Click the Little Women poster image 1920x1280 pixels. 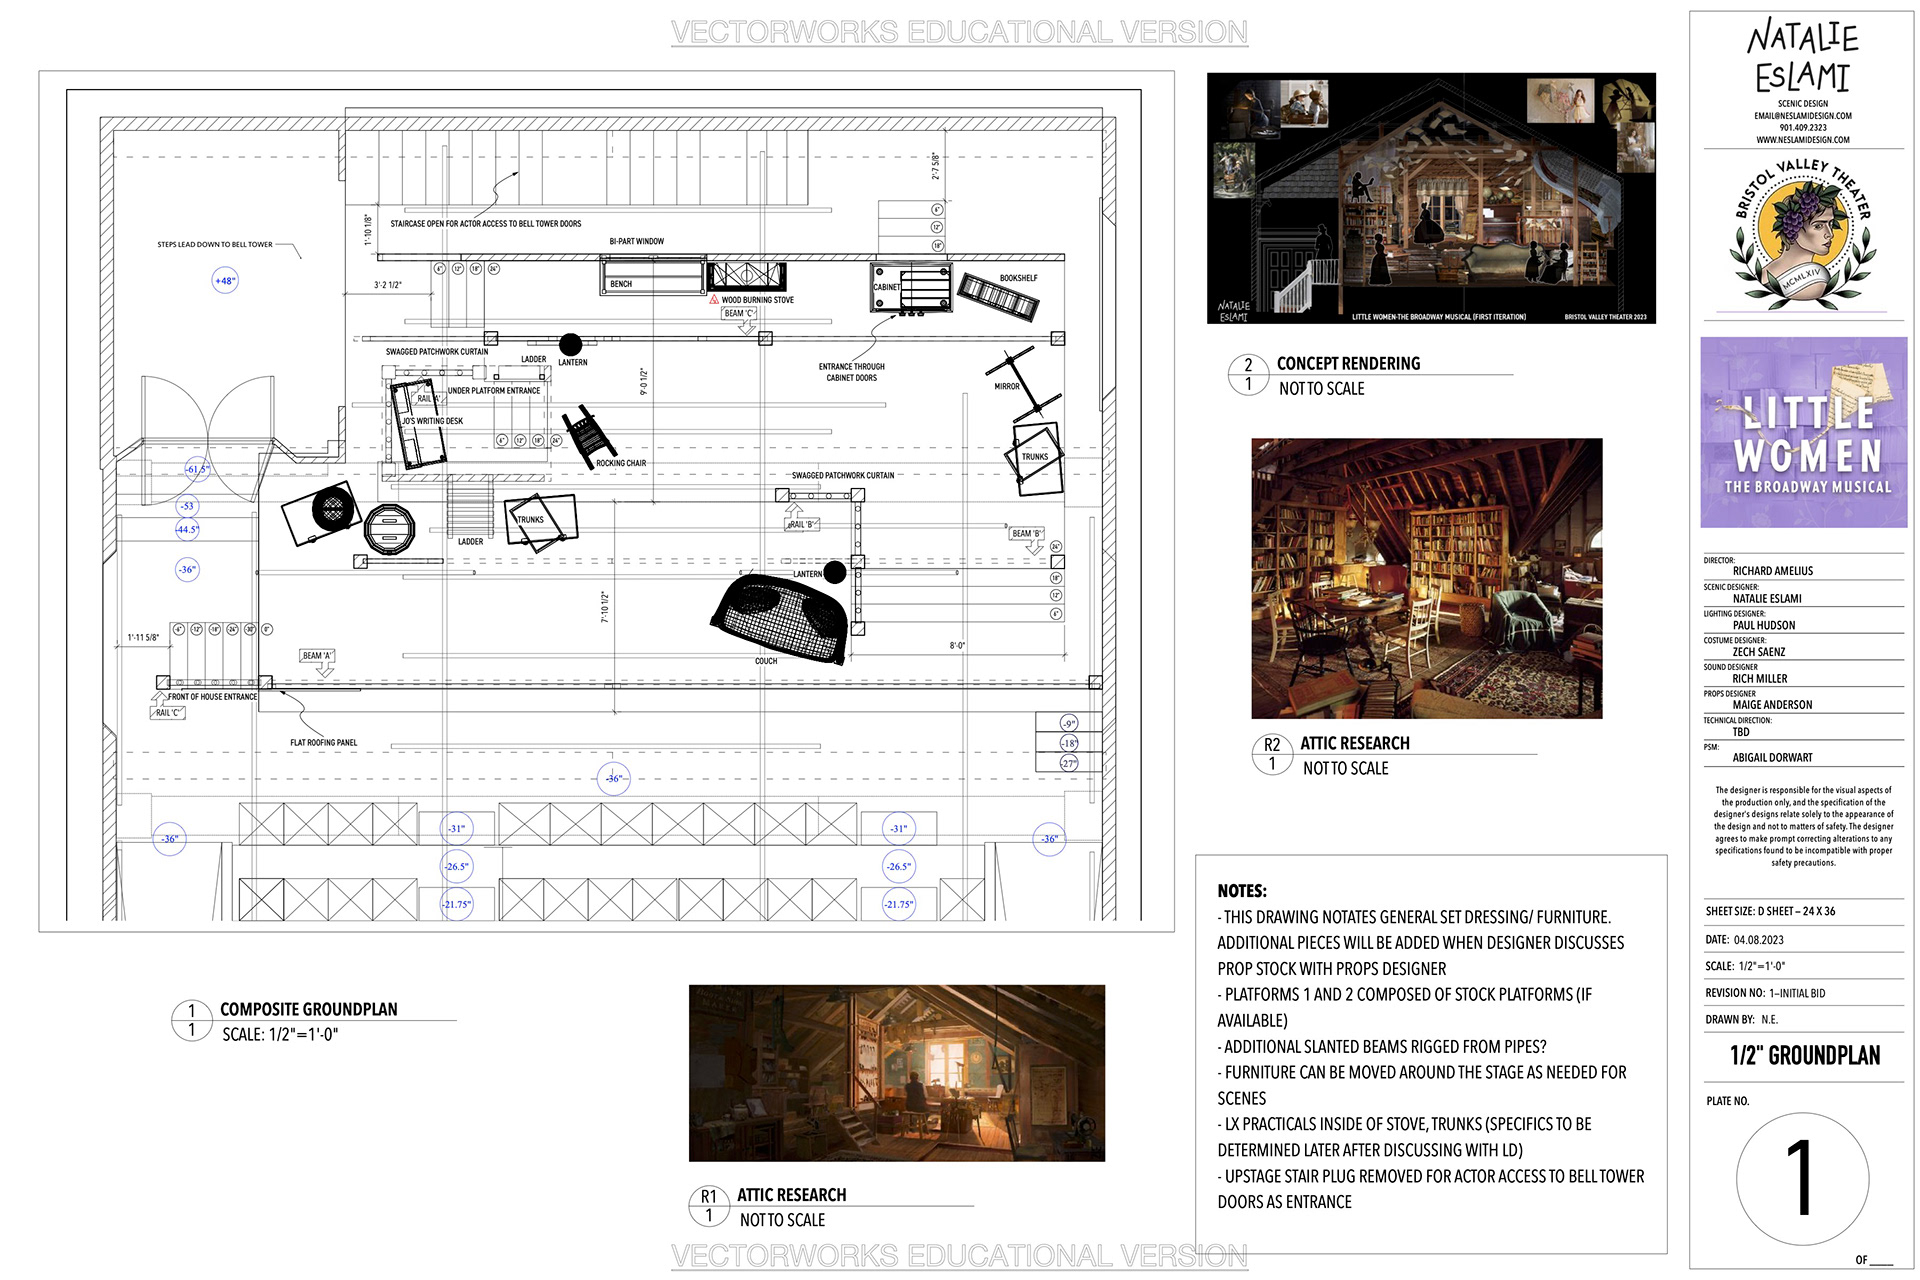click(x=1803, y=432)
